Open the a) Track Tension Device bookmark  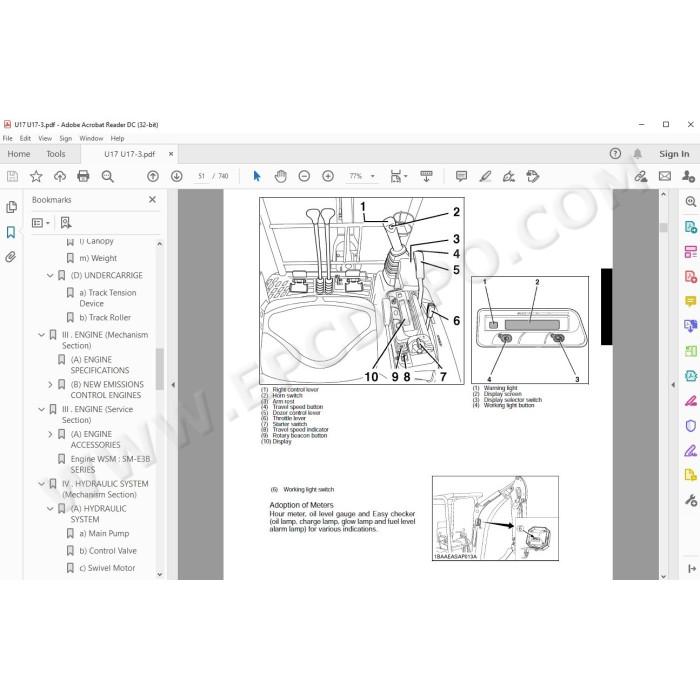(x=108, y=298)
